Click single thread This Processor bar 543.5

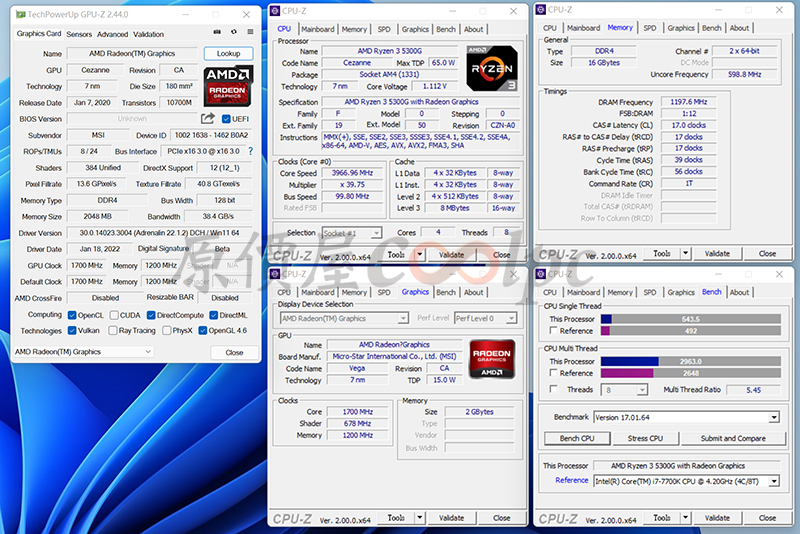click(691, 319)
